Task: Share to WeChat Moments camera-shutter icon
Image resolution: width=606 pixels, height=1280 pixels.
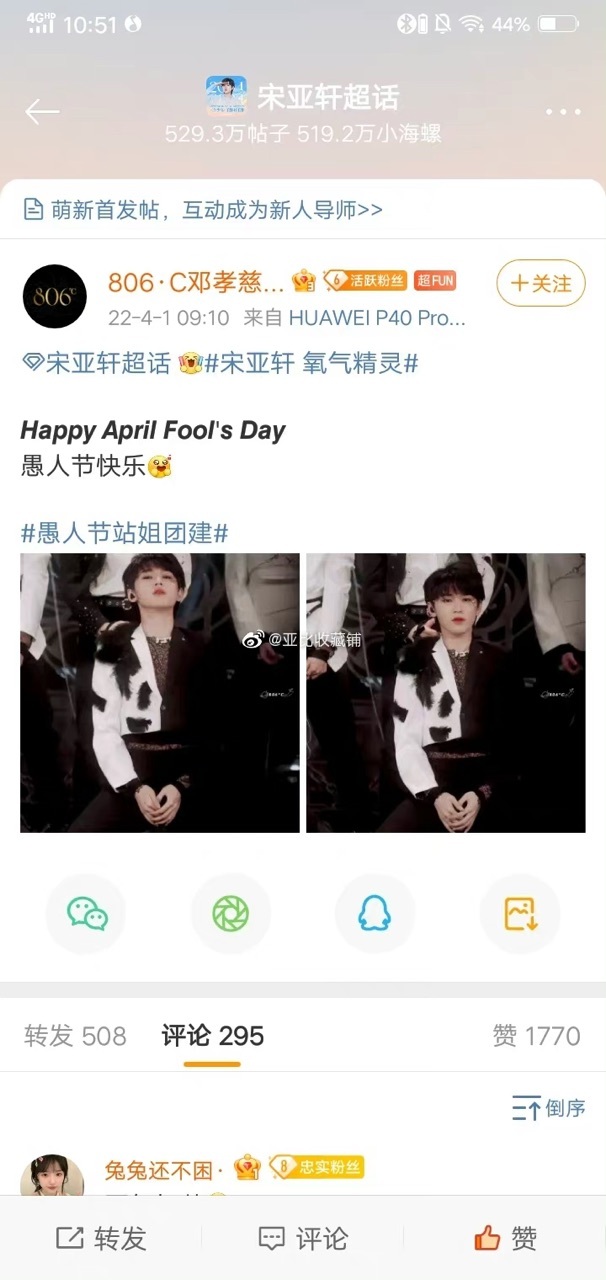Action: (x=230, y=913)
